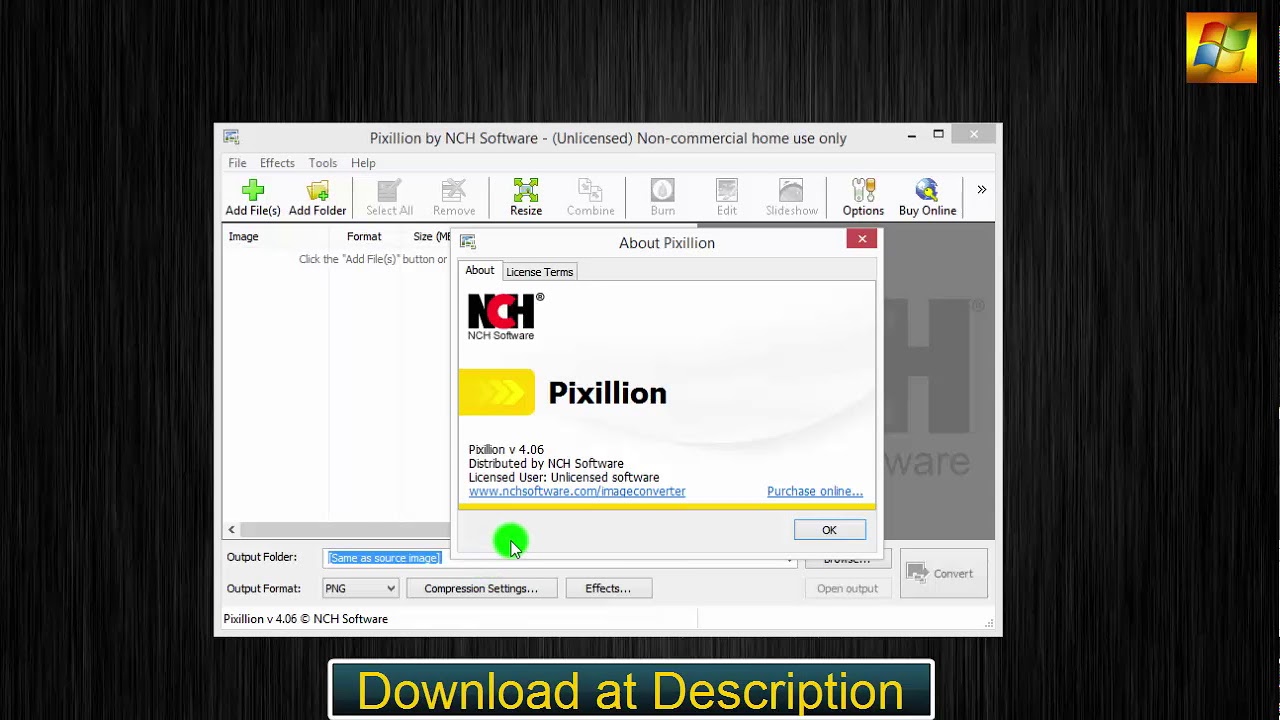The width and height of the screenshot is (1280, 720).
Task: Open the www.nchsoftware.com/imageconverter link
Action: (577, 491)
